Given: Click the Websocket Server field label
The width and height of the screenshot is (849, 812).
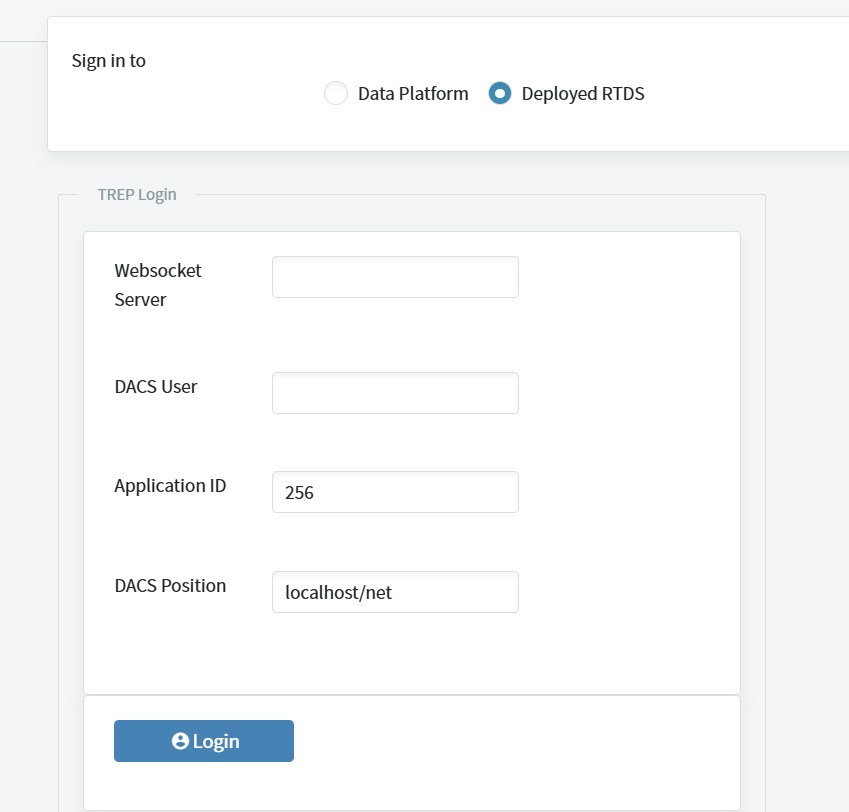Looking at the screenshot, I should (158, 285).
